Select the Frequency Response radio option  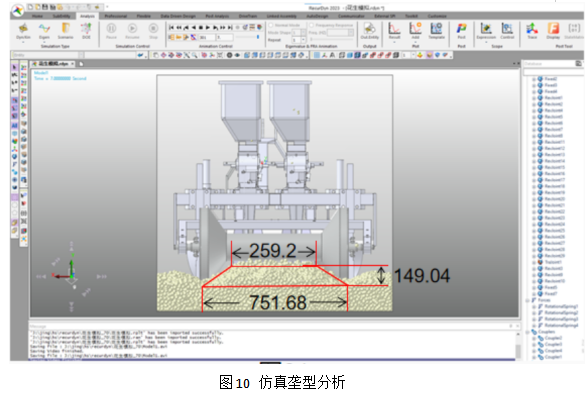point(311,25)
